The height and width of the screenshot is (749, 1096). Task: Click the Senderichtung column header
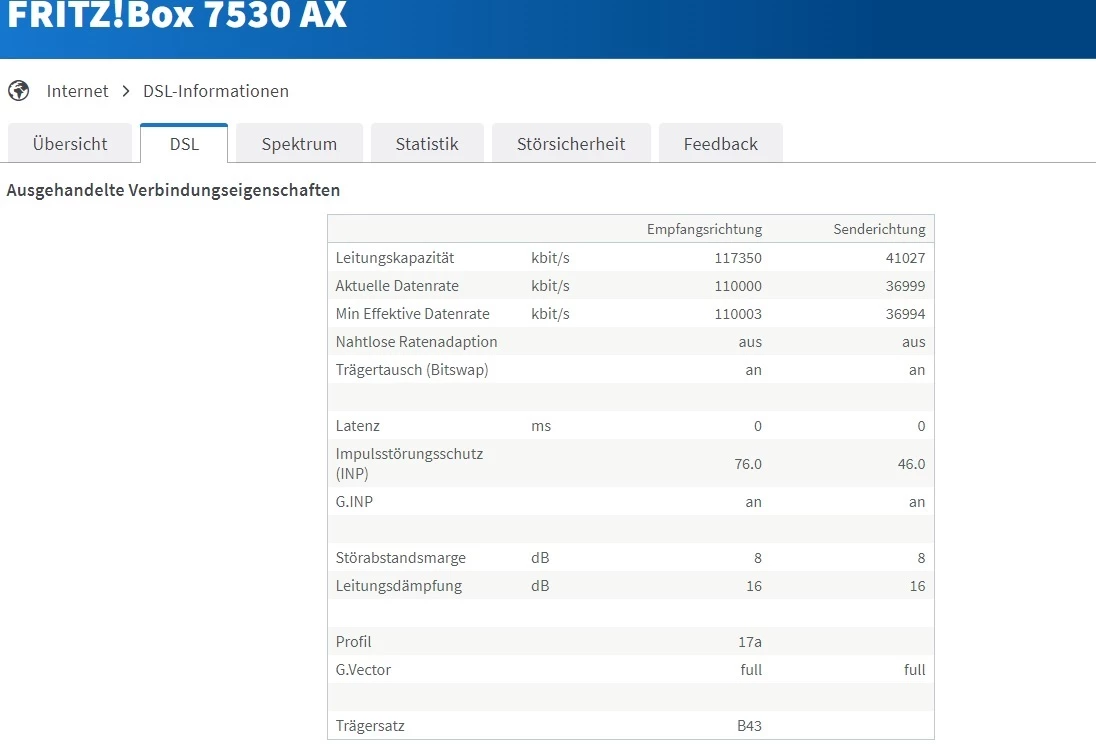[879, 229]
